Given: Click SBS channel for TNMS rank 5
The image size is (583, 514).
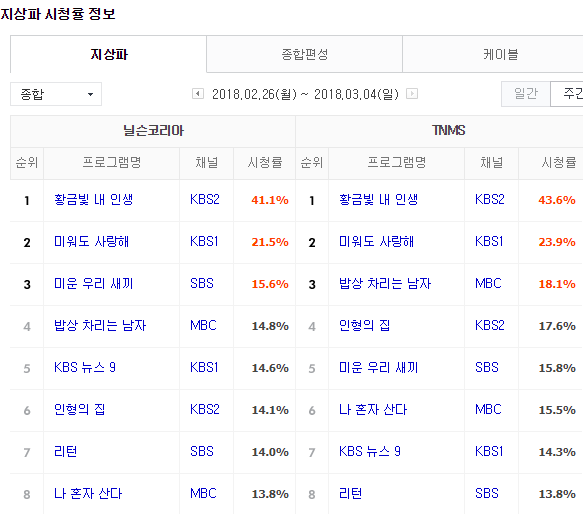Looking at the screenshot, I should tap(487, 368).
